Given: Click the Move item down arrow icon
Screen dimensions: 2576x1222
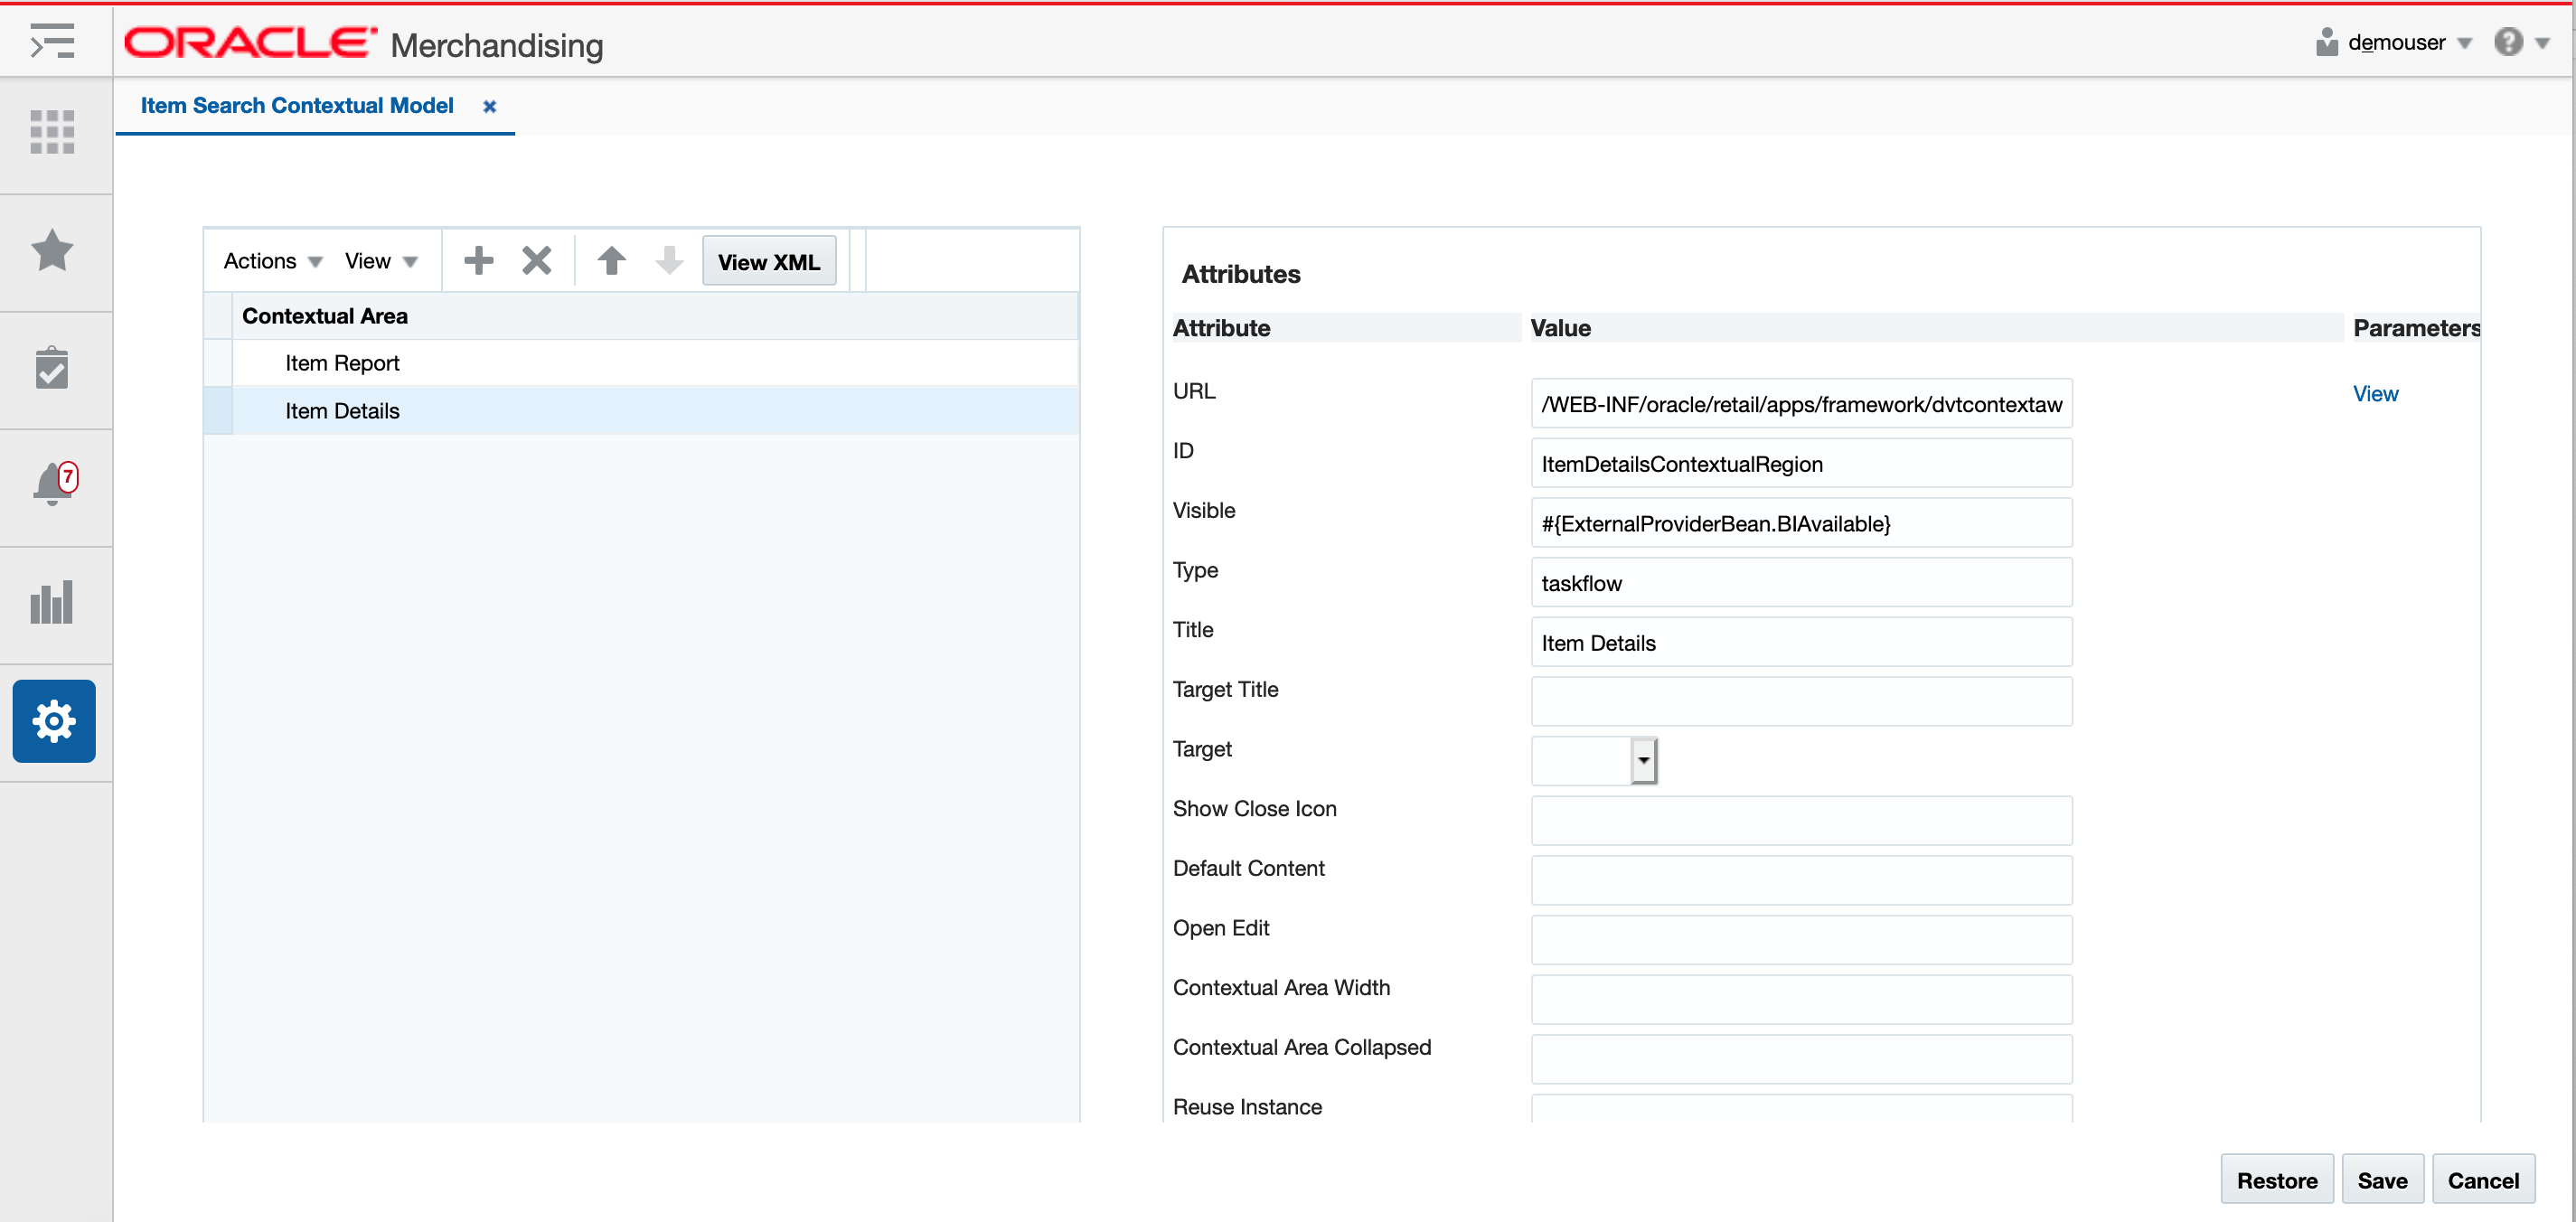Looking at the screenshot, I should tap(669, 261).
